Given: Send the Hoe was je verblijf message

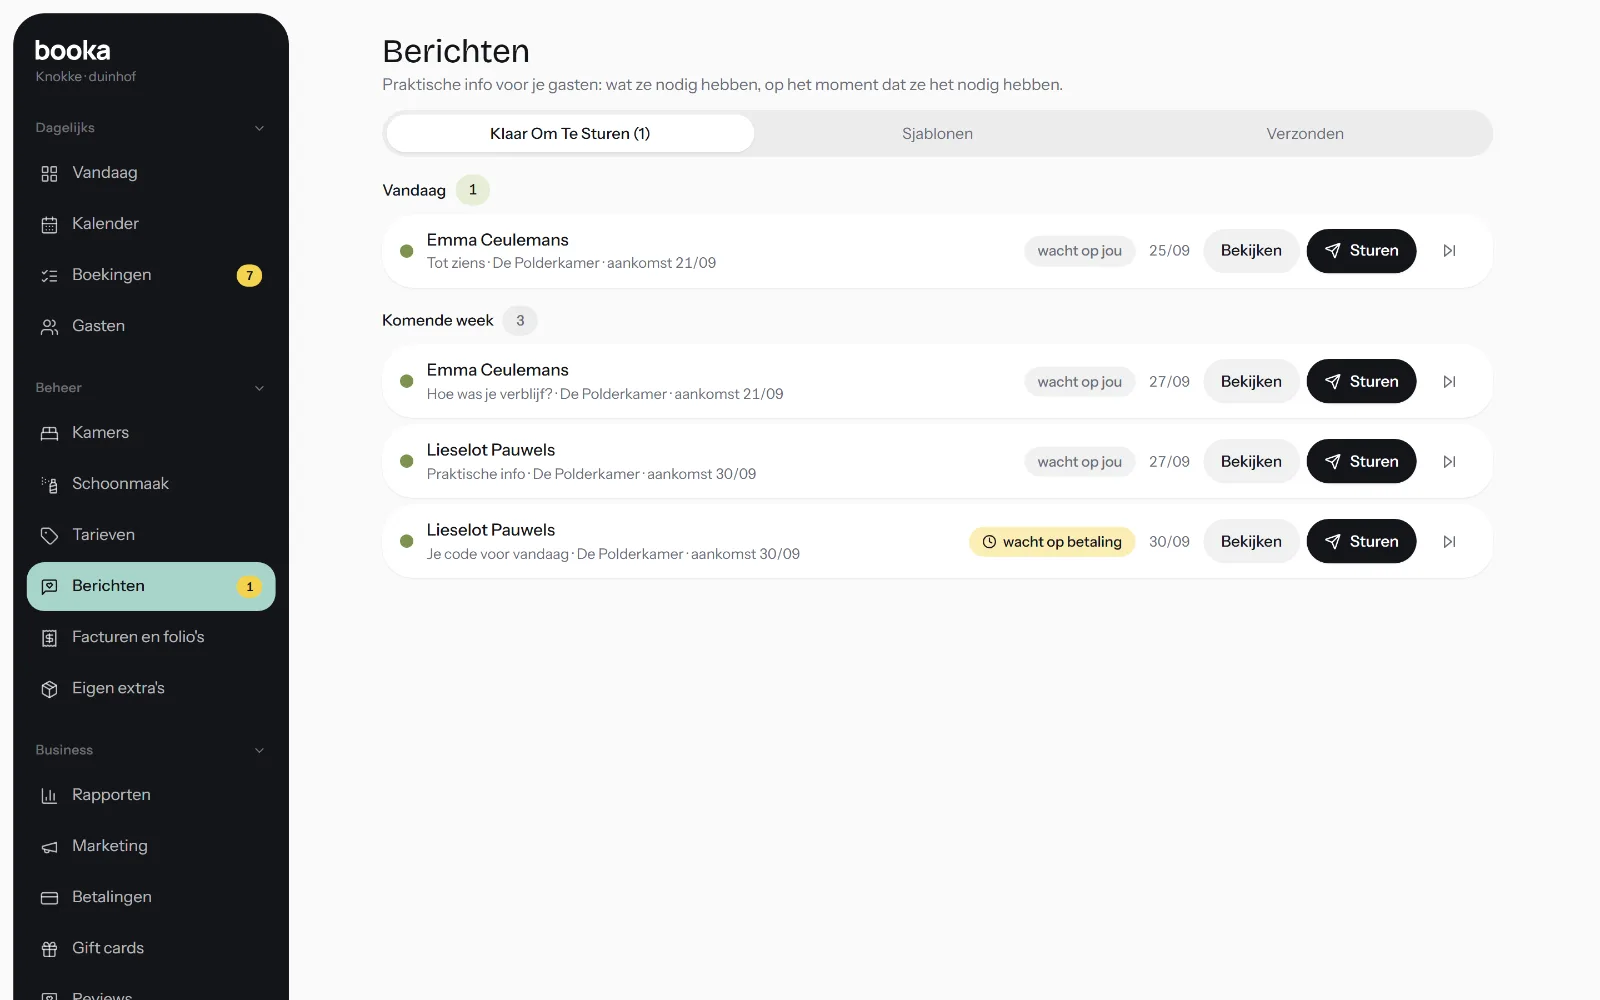Looking at the screenshot, I should 1361,381.
